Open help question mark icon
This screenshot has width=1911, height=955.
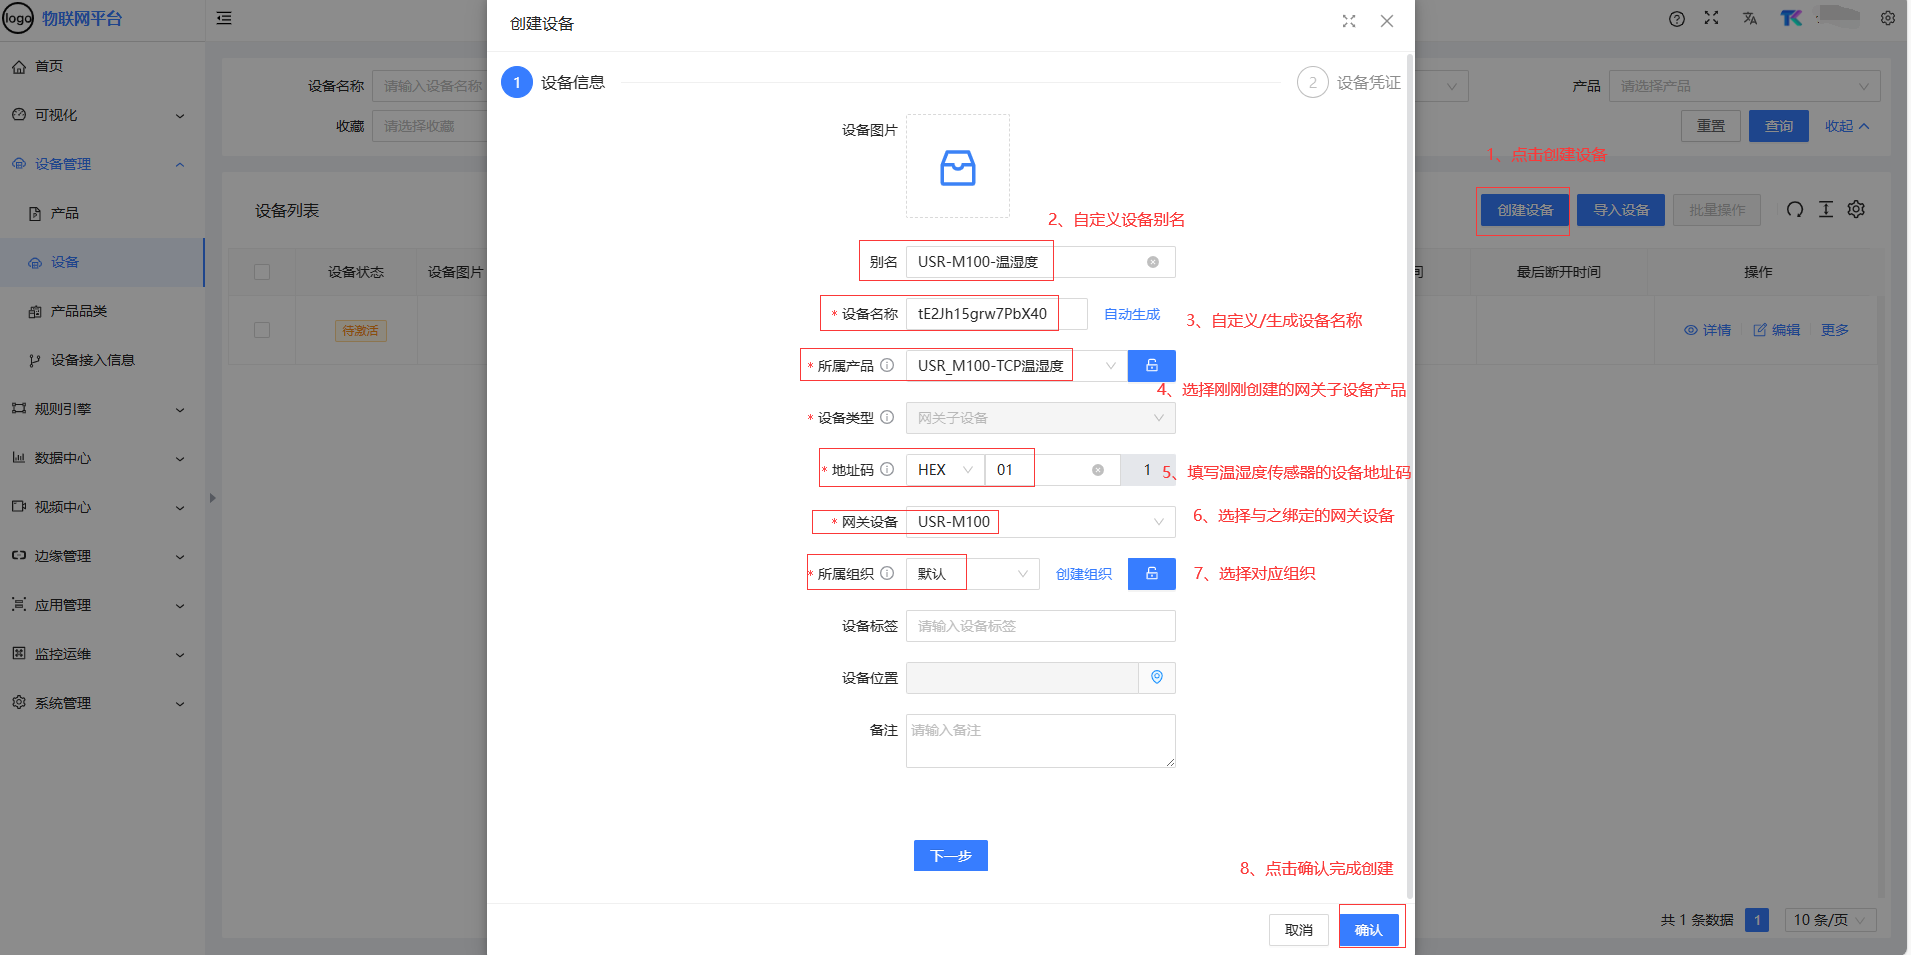[1677, 19]
